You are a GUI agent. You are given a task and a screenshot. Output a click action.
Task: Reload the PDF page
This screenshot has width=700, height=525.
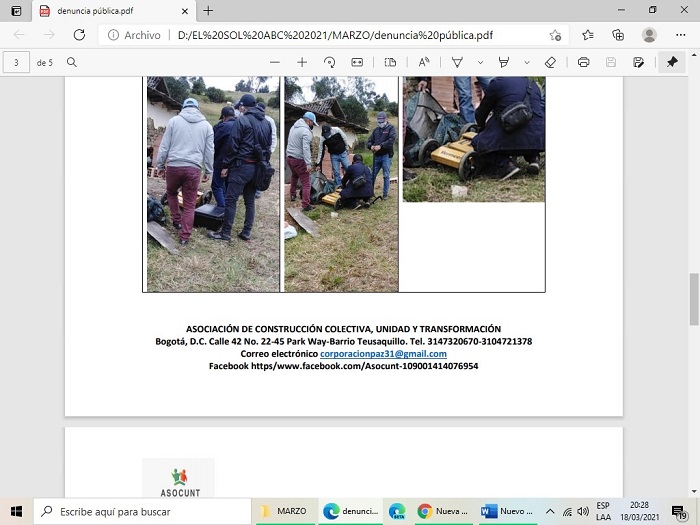79,35
